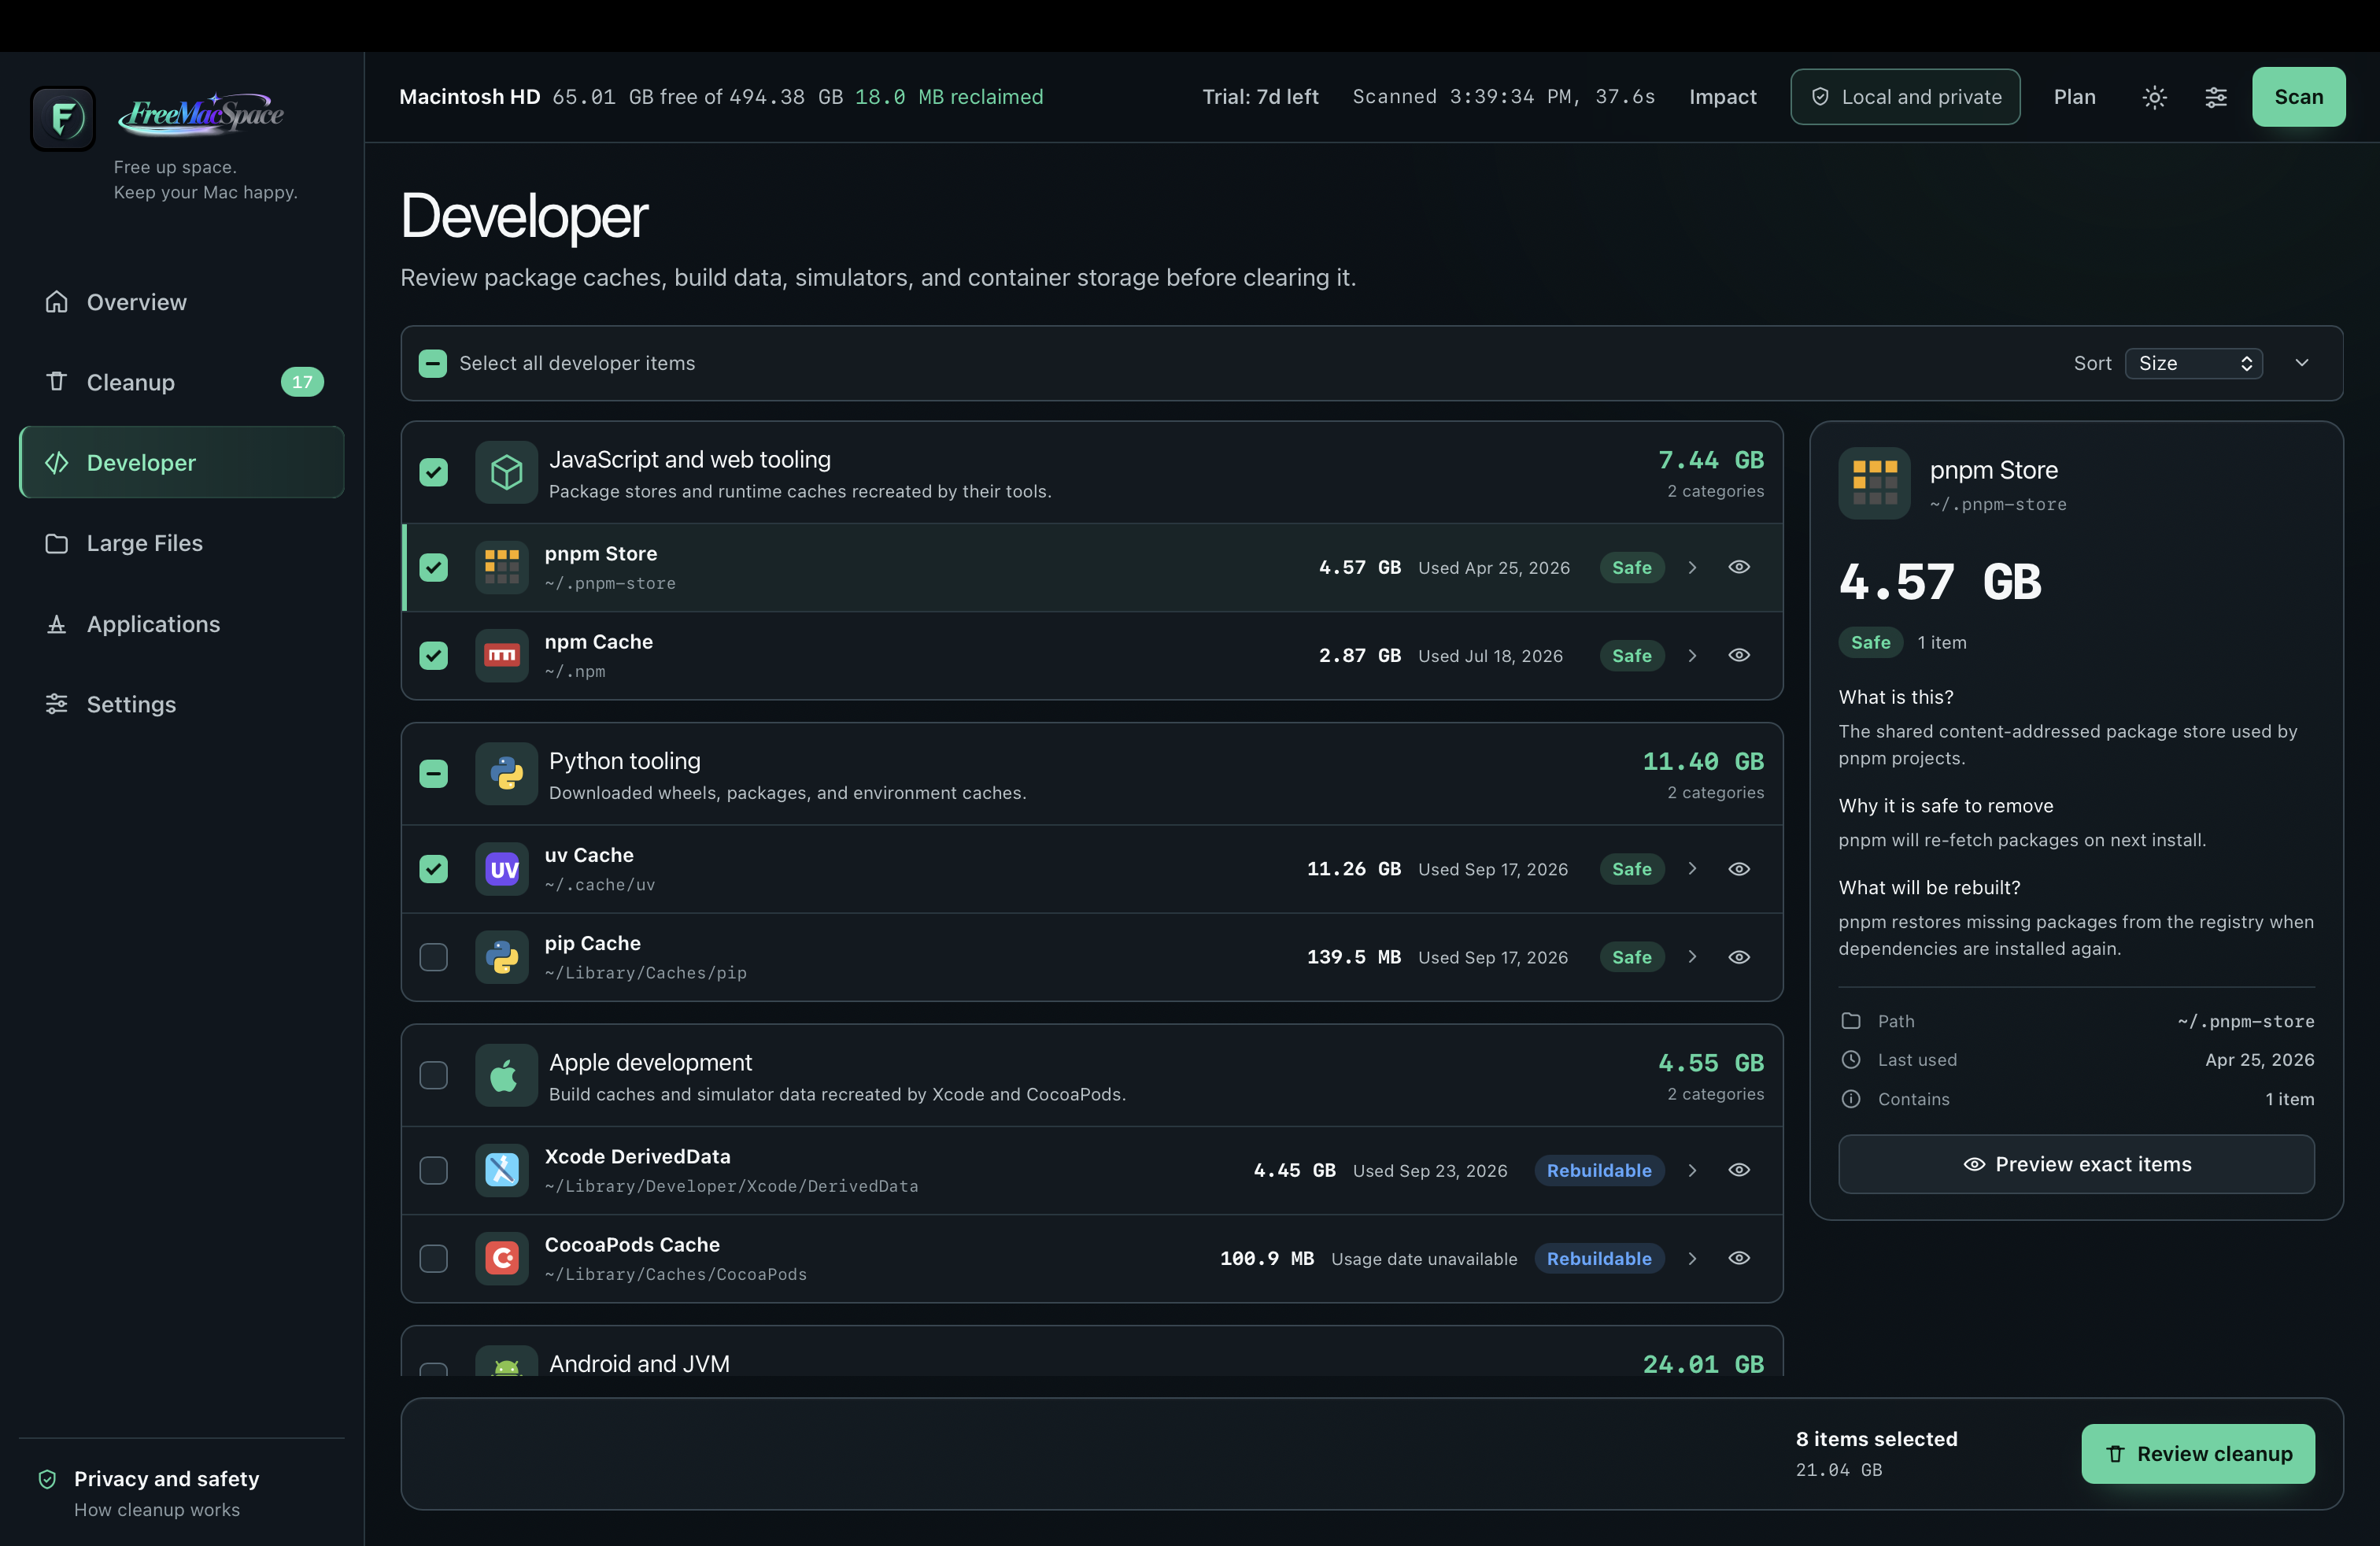Preview pip Cache with its eye icon

(x=1739, y=957)
